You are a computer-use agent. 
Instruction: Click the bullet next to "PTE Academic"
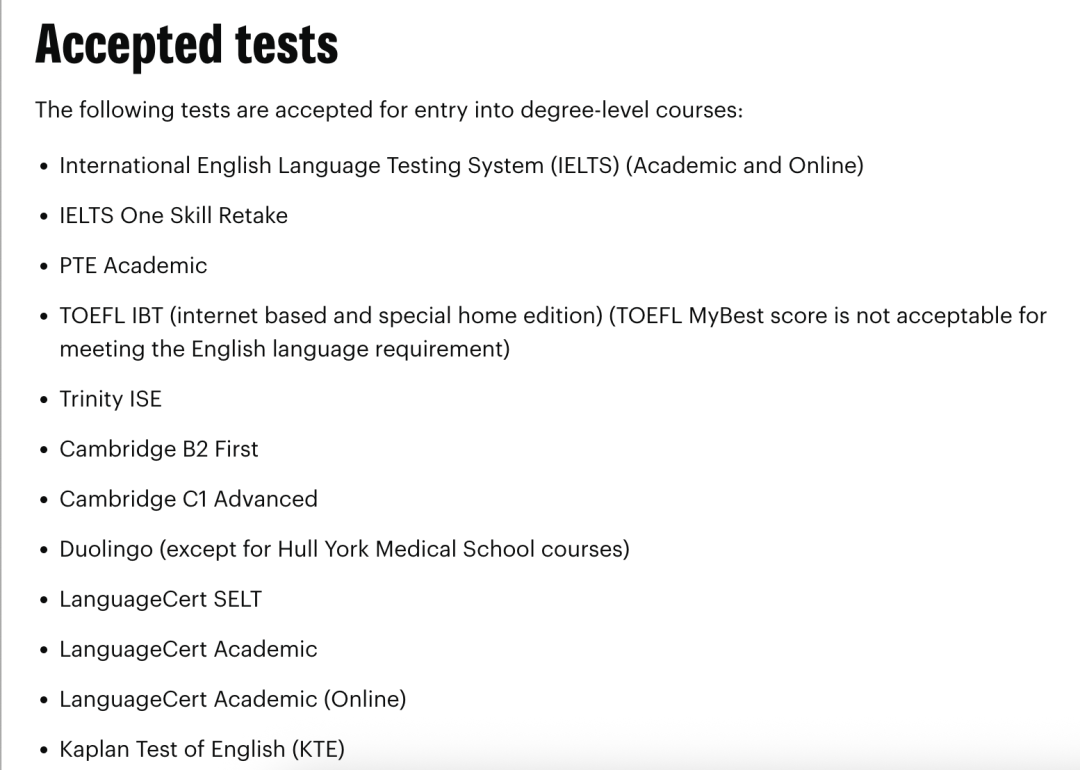[x=43, y=266]
